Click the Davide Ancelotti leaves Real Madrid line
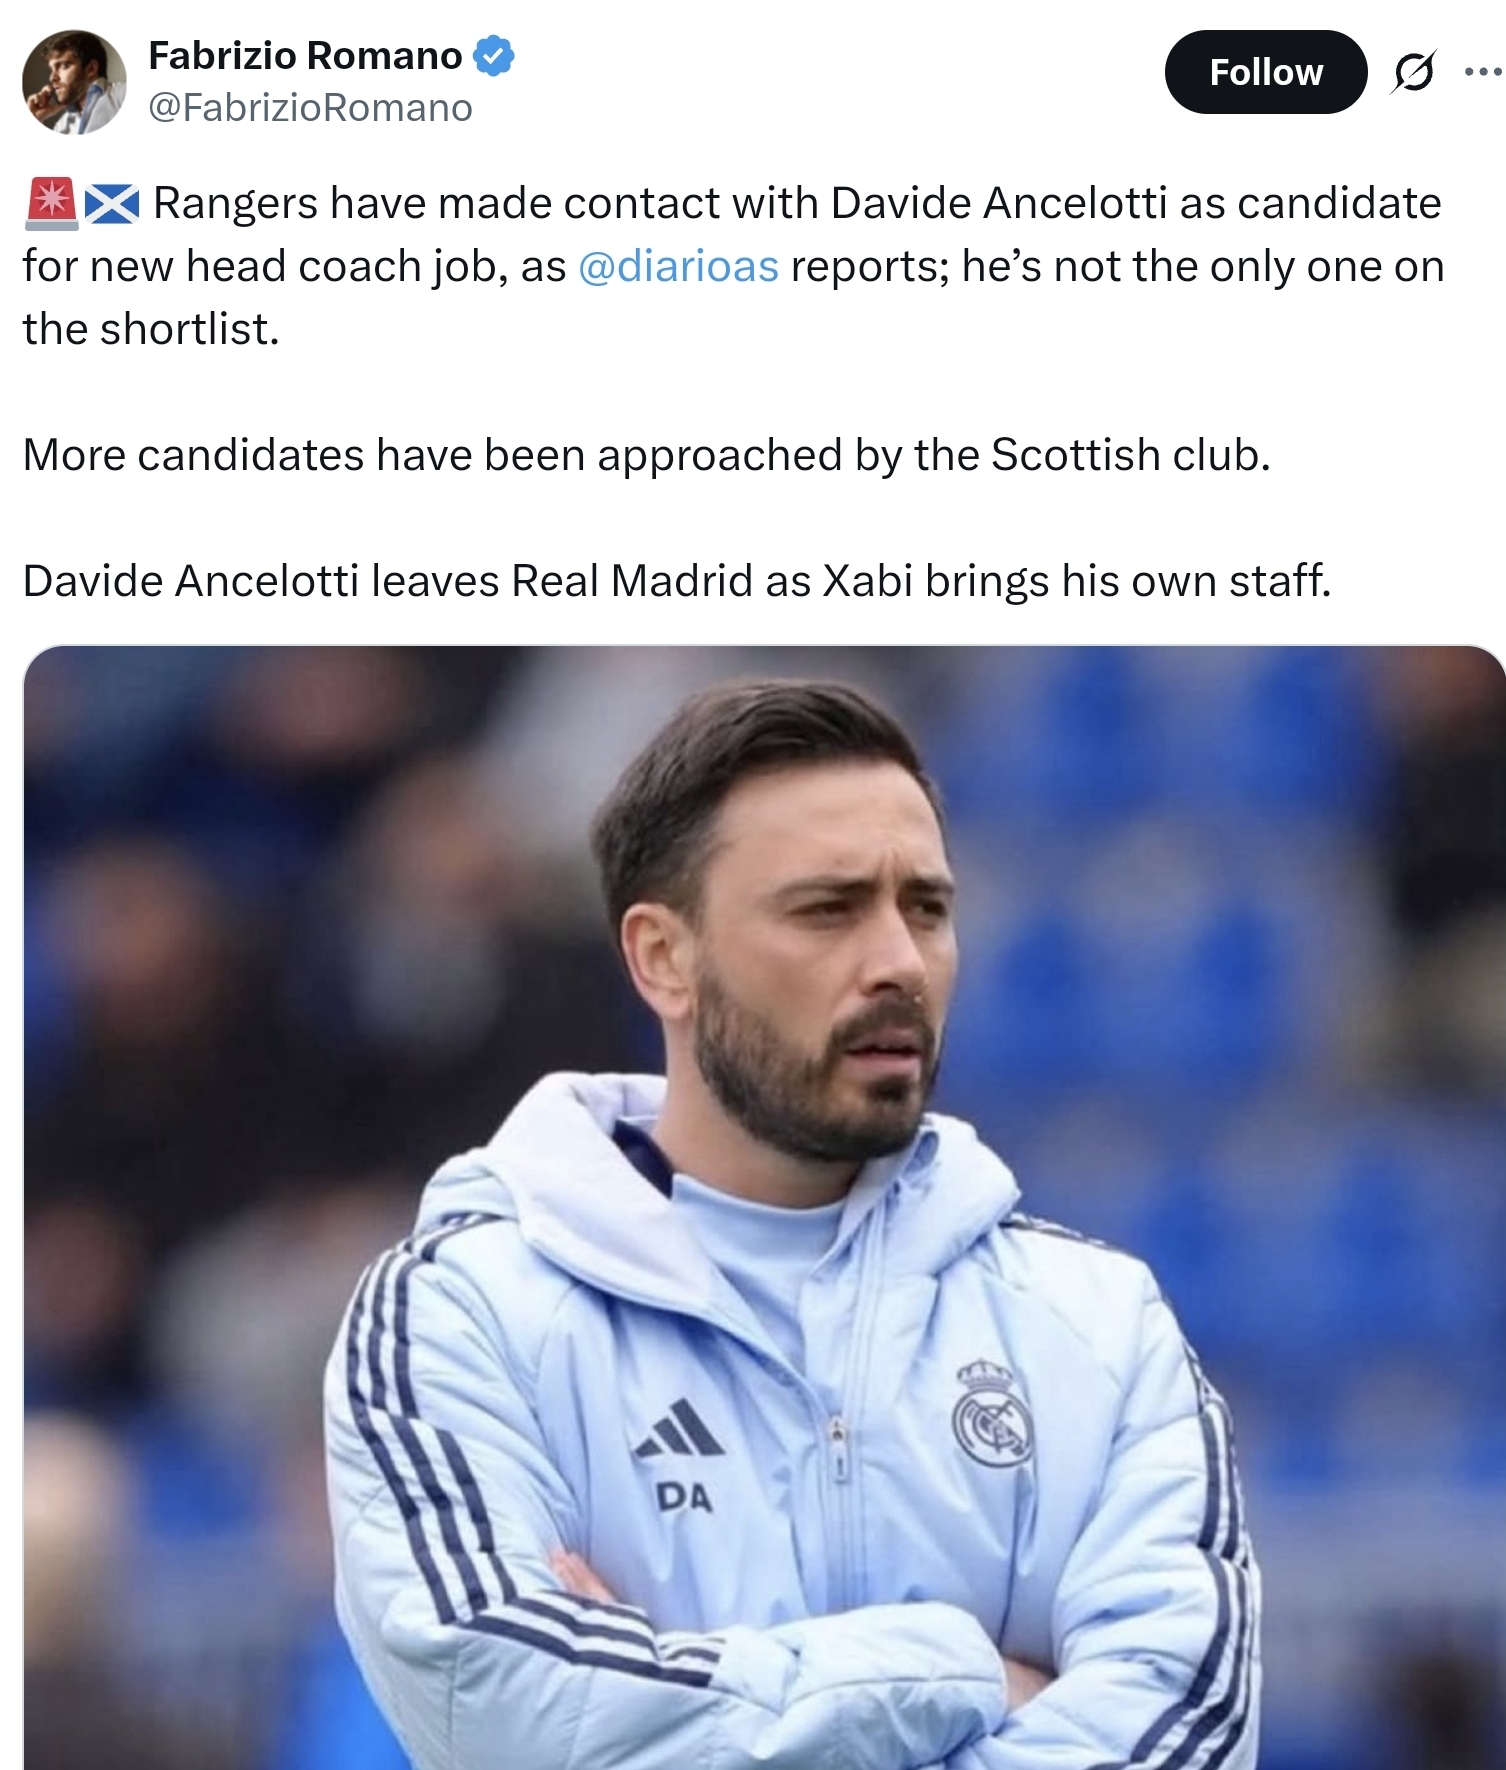Image resolution: width=1506 pixels, height=1770 pixels. pyautogui.click(x=677, y=581)
